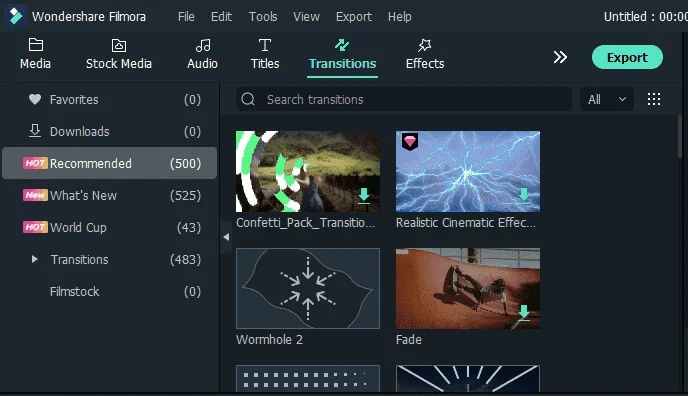Screen dimensions: 688x396
Task: Select the Recommended category
Action: pyautogui.click(x=110, y=163)
